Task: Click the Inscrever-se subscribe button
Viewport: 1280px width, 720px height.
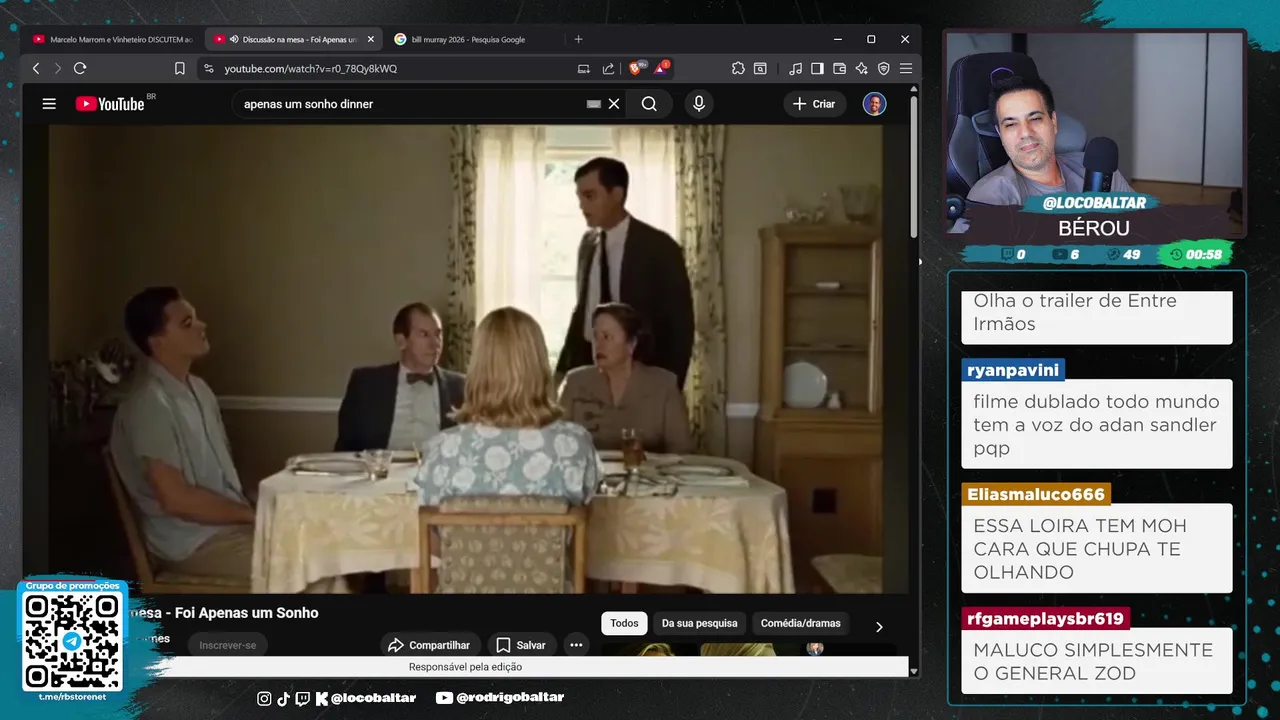Action: coord(227,645)
